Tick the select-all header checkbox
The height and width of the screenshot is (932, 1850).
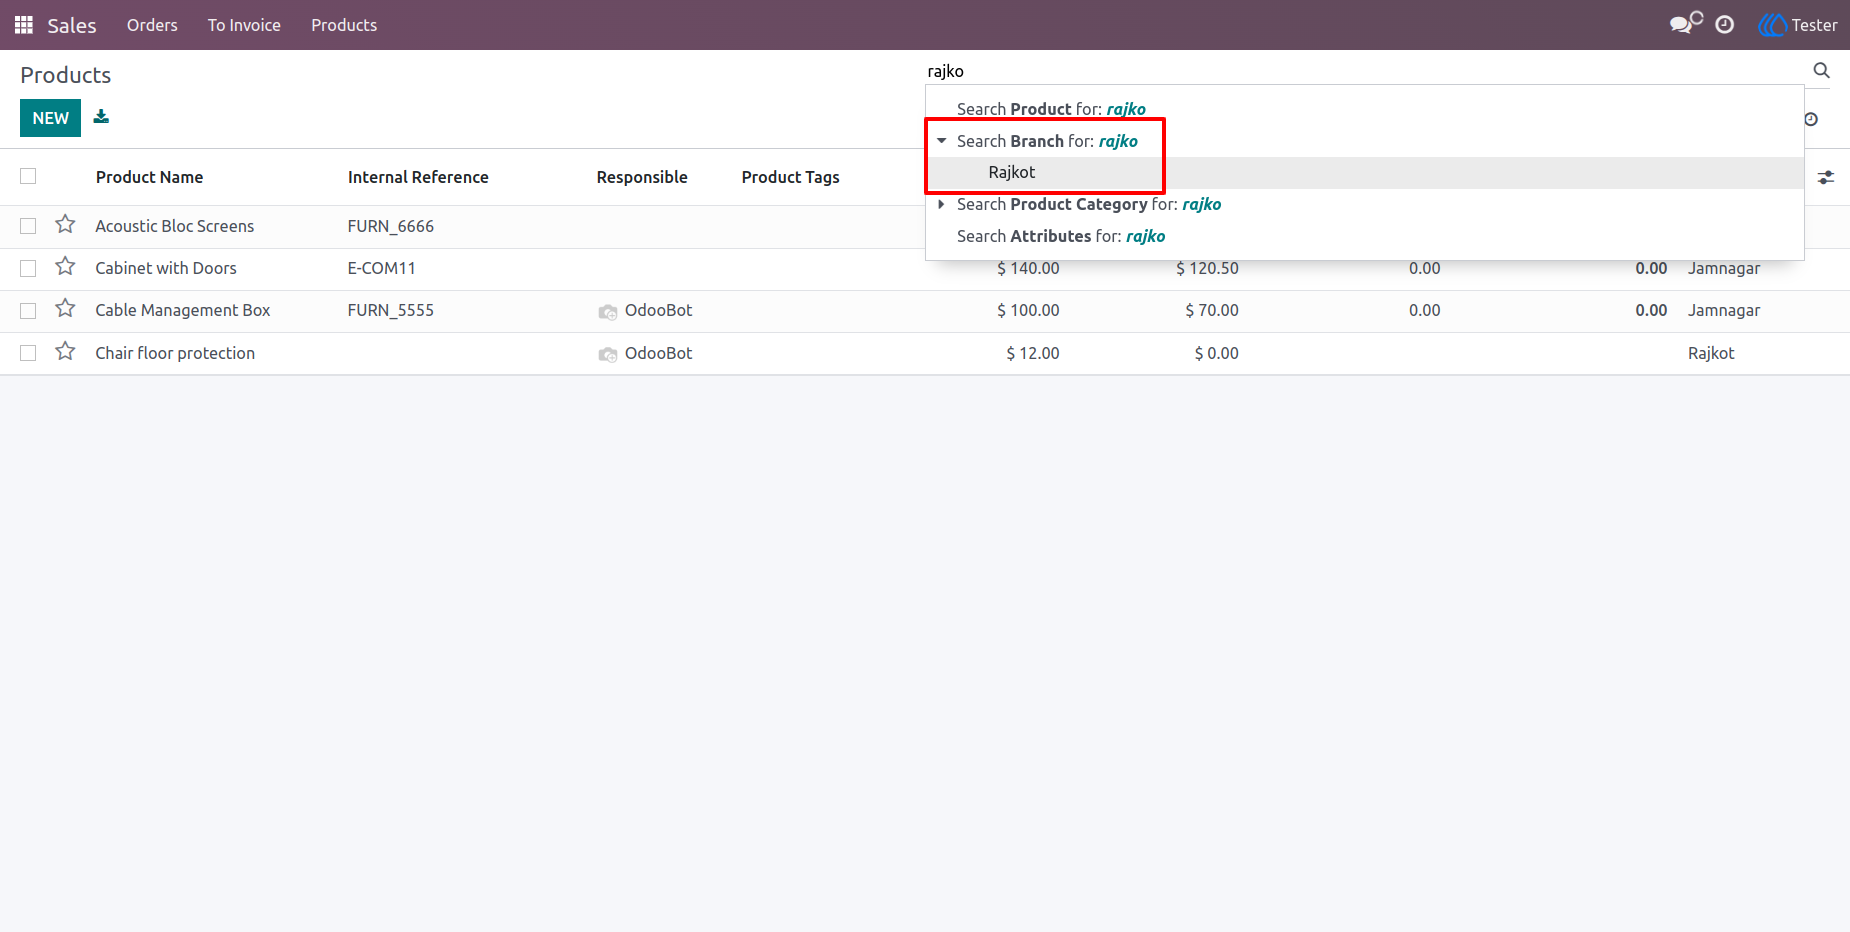click(28, 176)
